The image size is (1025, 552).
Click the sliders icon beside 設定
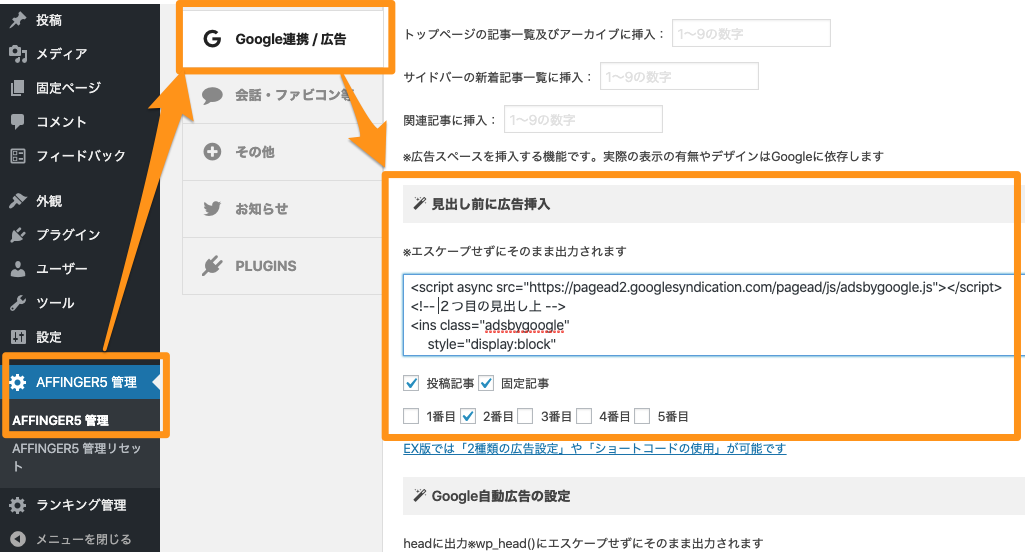click(18, 337)
